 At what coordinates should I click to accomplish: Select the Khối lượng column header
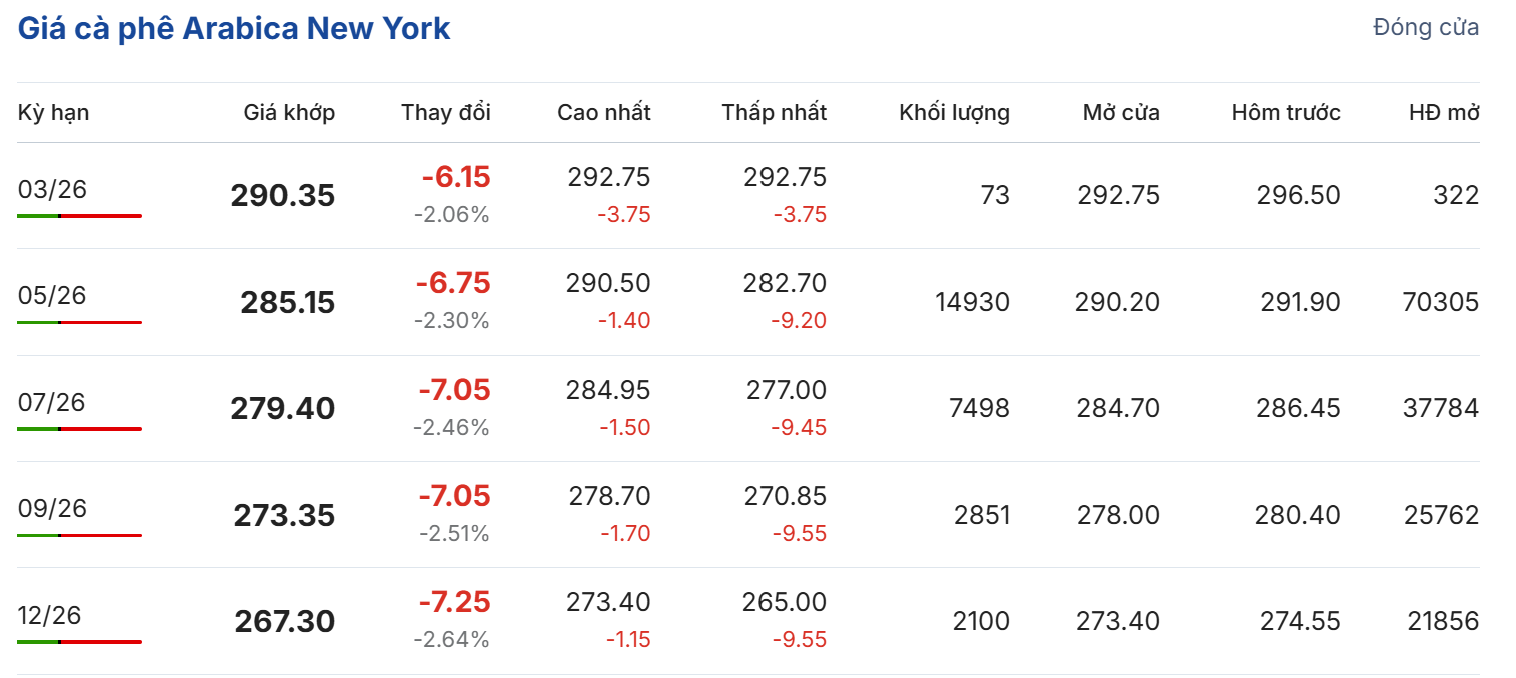[954, 112]
